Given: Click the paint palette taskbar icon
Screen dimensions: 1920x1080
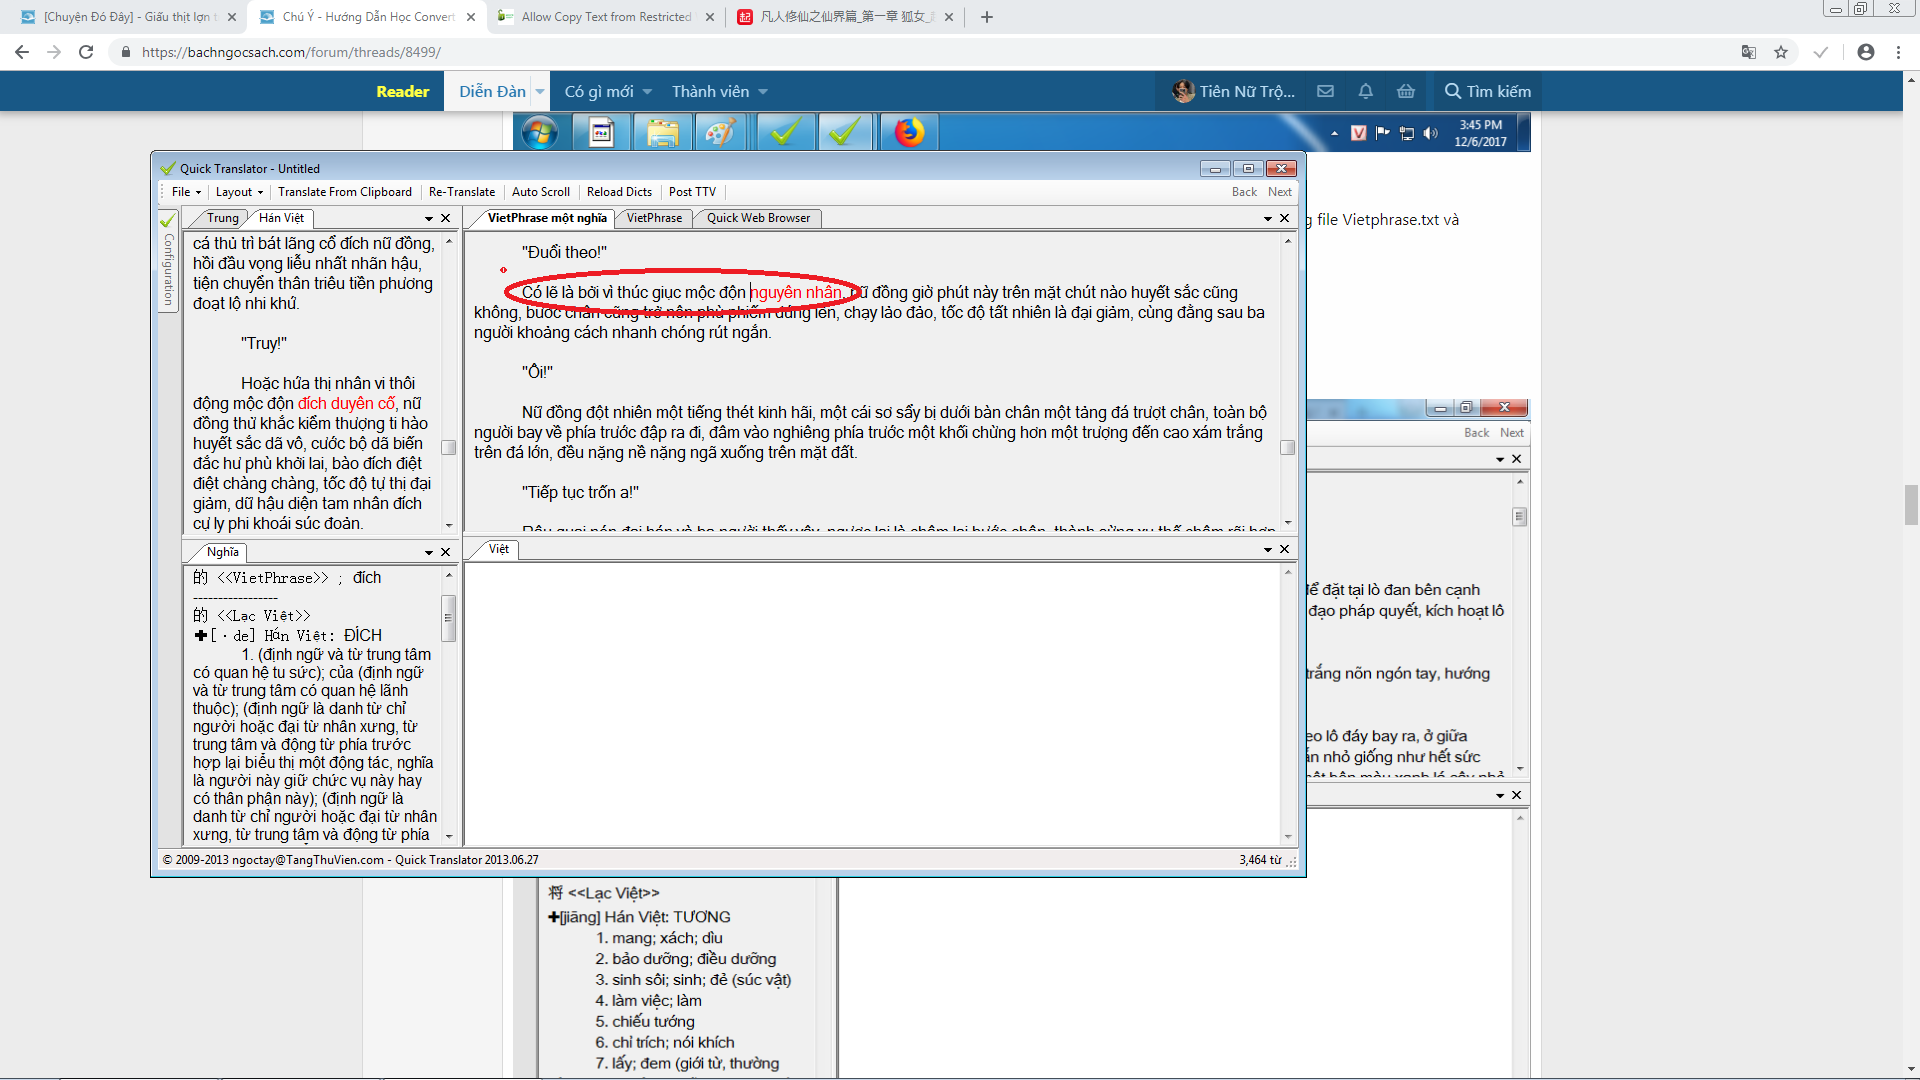Looking at the screenshot, I should tap(721, 132).
